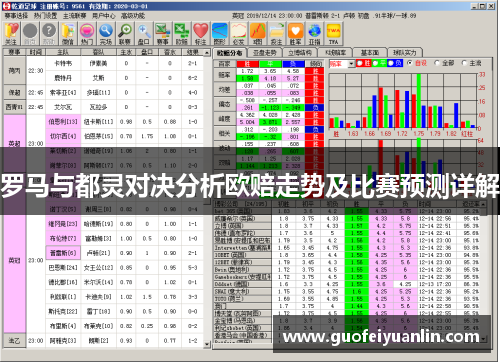
Task: Click the 标注 red heart icon
Action: (201, 33)
